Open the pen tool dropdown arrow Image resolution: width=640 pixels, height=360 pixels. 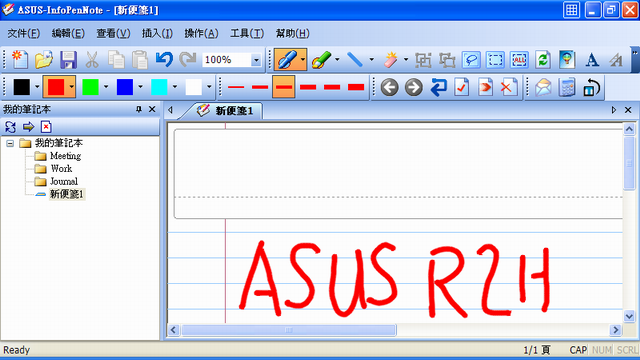click(x=303, y=60)
